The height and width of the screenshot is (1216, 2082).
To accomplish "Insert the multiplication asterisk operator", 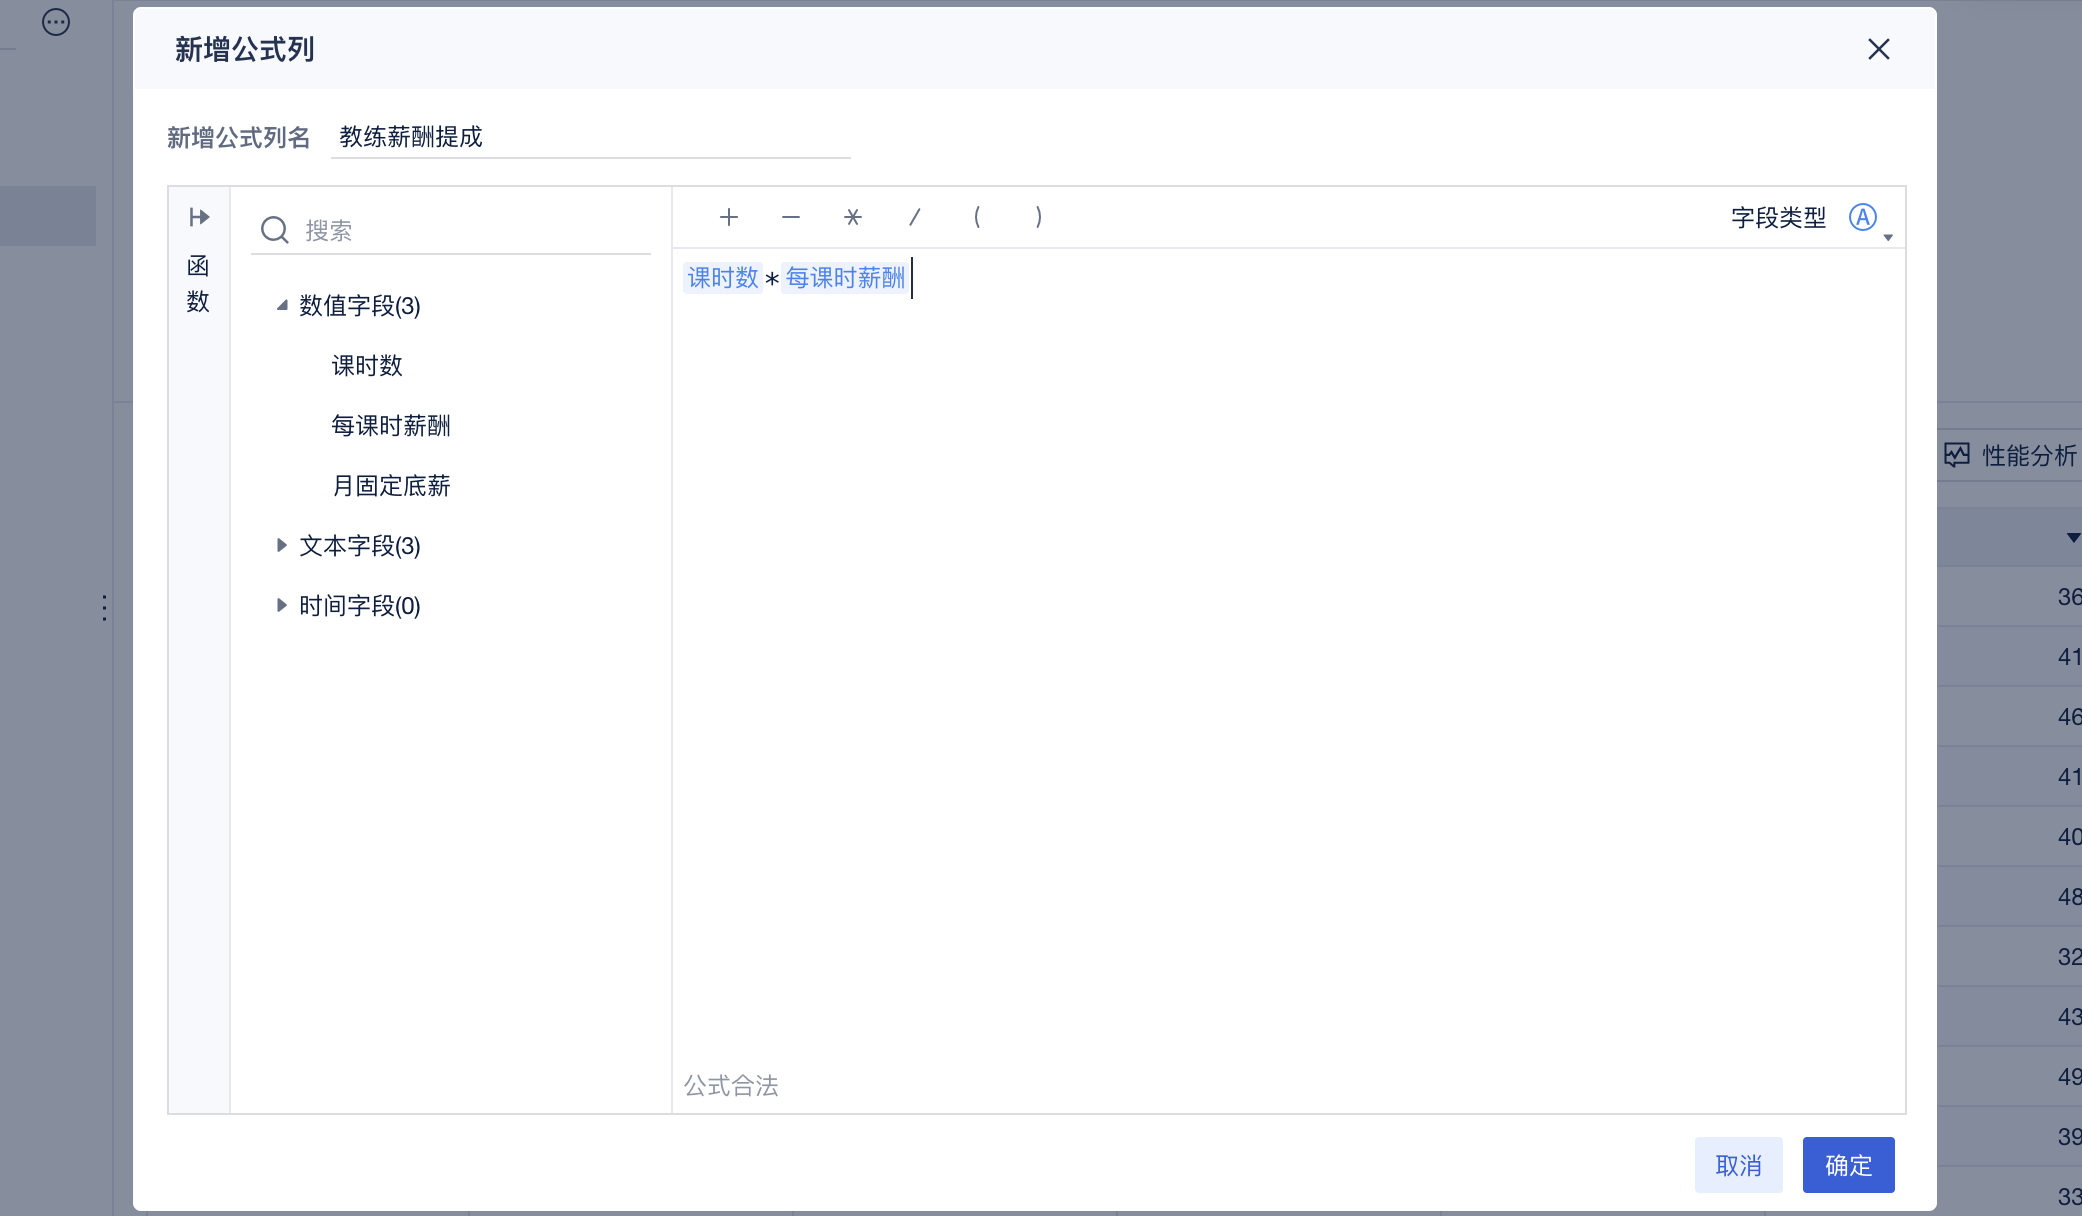I will (x=853, y=217).
